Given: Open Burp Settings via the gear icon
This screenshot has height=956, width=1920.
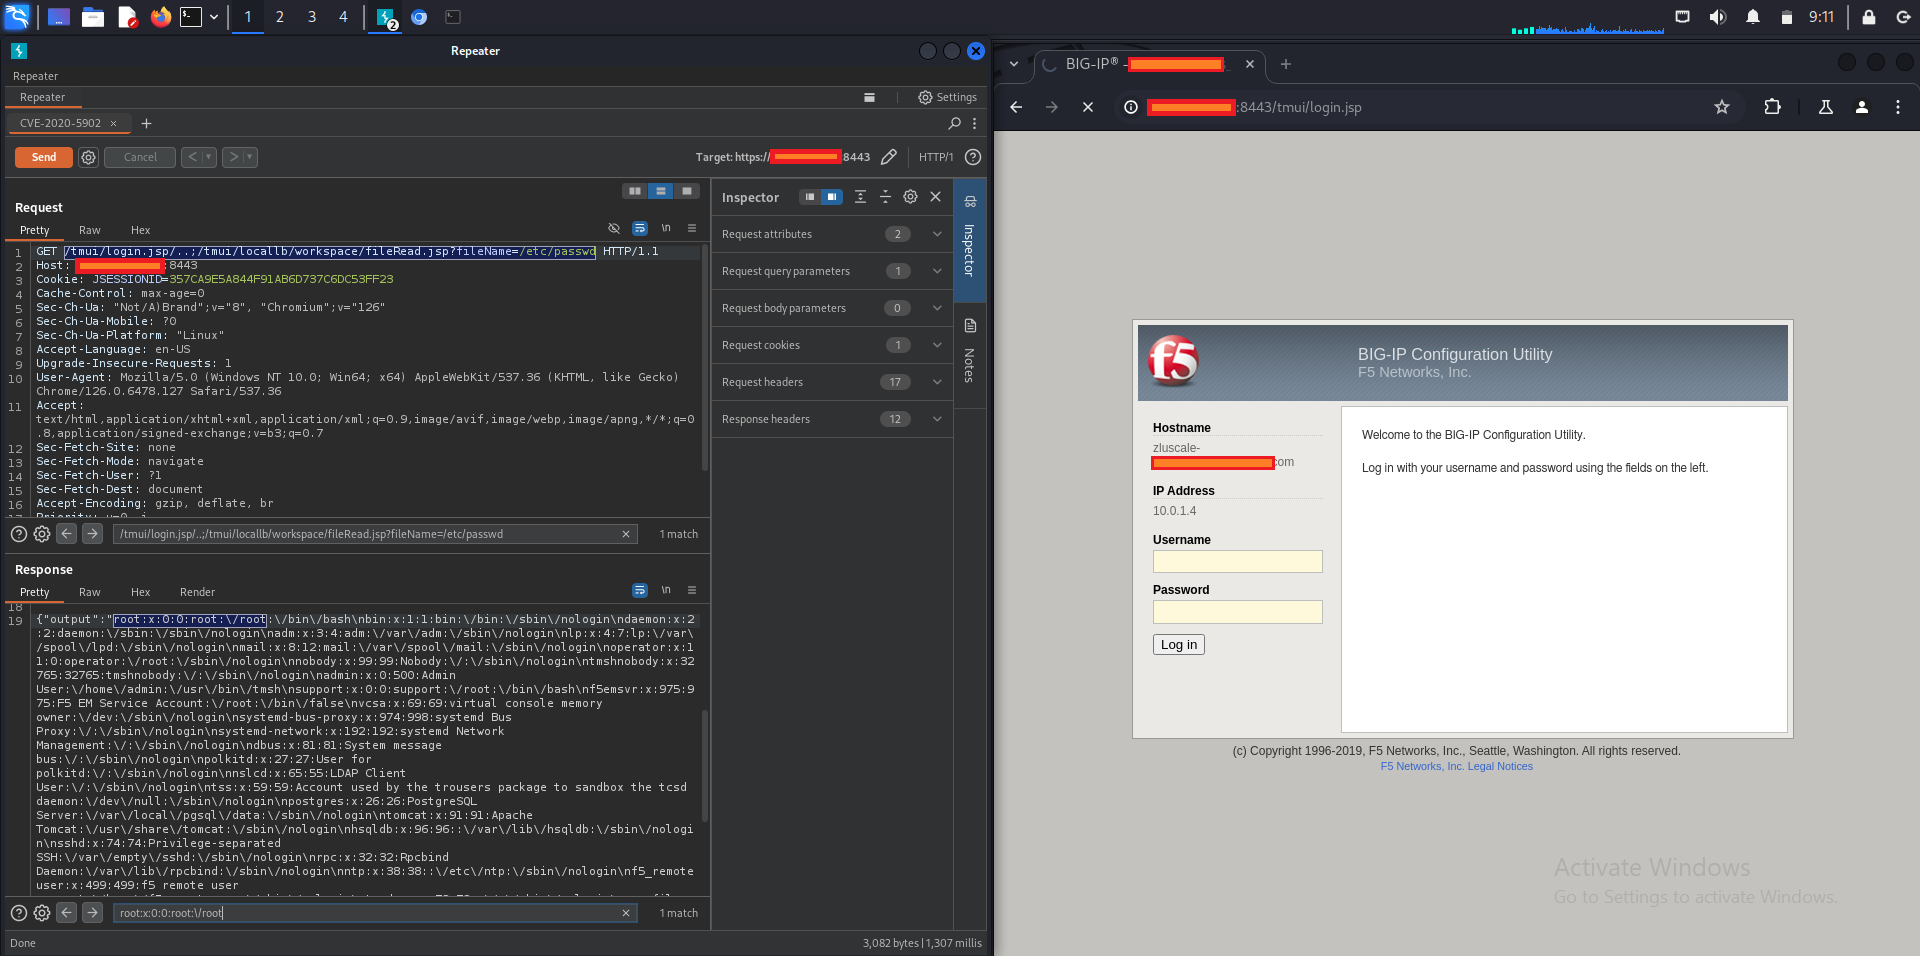Looking at the screenshot, I should coord(947,97).
